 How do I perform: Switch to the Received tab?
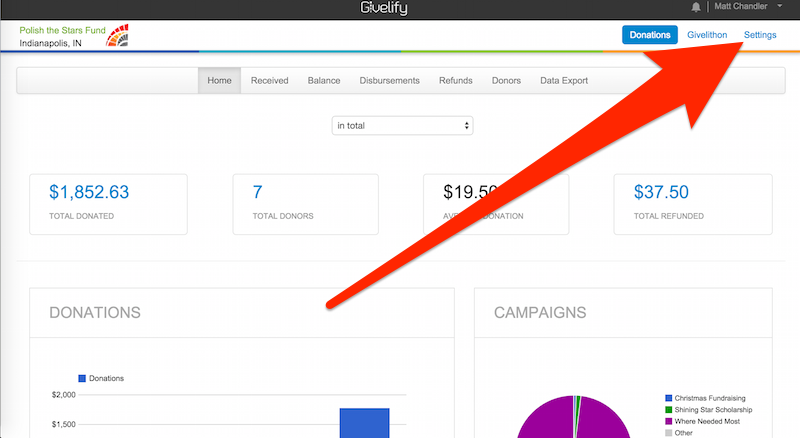(x=269, y=81)
